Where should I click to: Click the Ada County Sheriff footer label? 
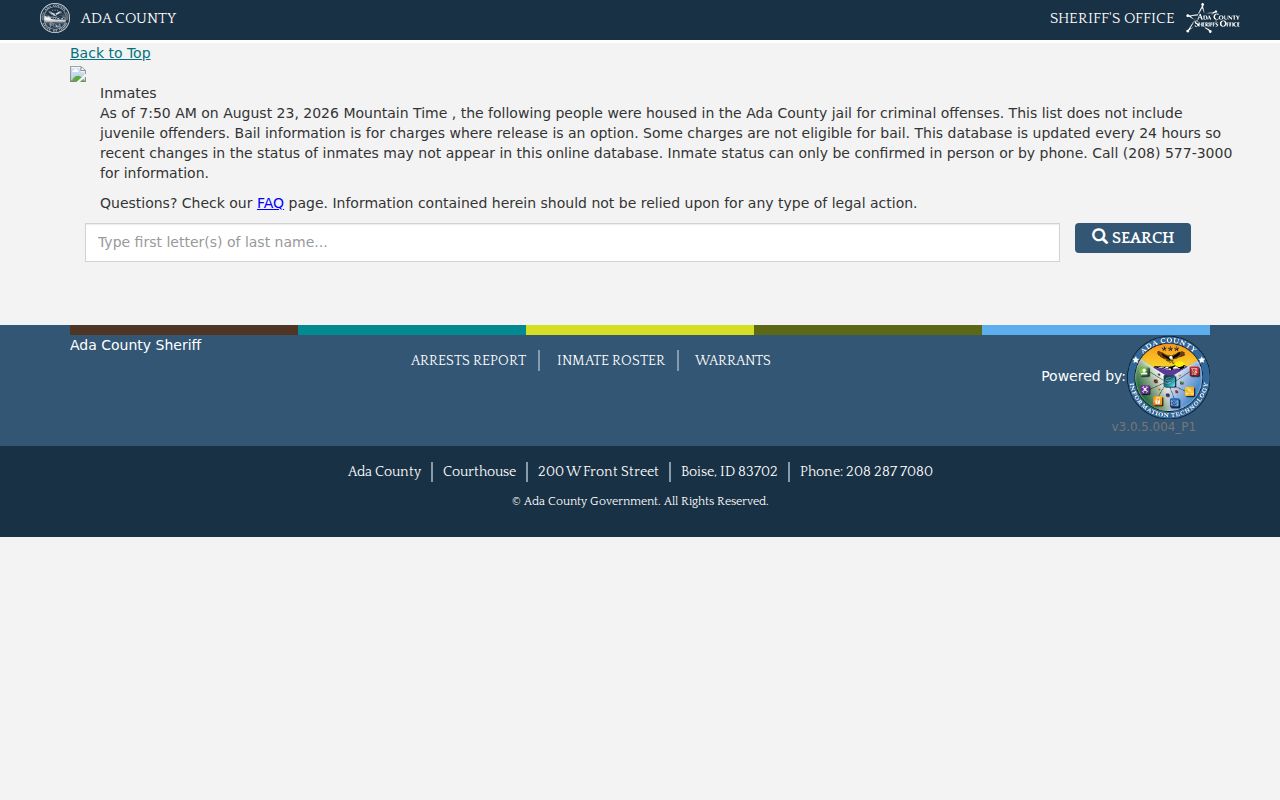point(135,345)
